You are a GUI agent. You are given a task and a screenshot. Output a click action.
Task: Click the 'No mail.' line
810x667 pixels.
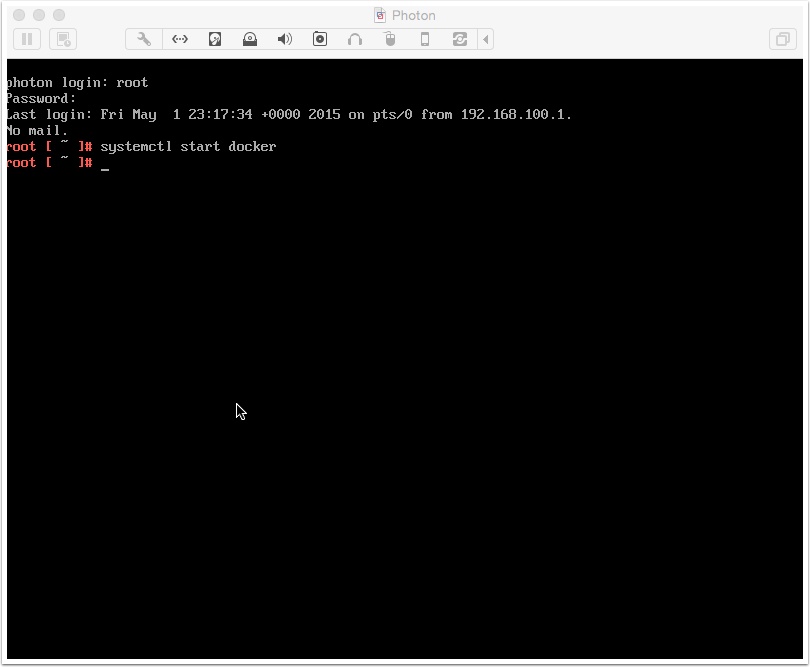(37, 131)
